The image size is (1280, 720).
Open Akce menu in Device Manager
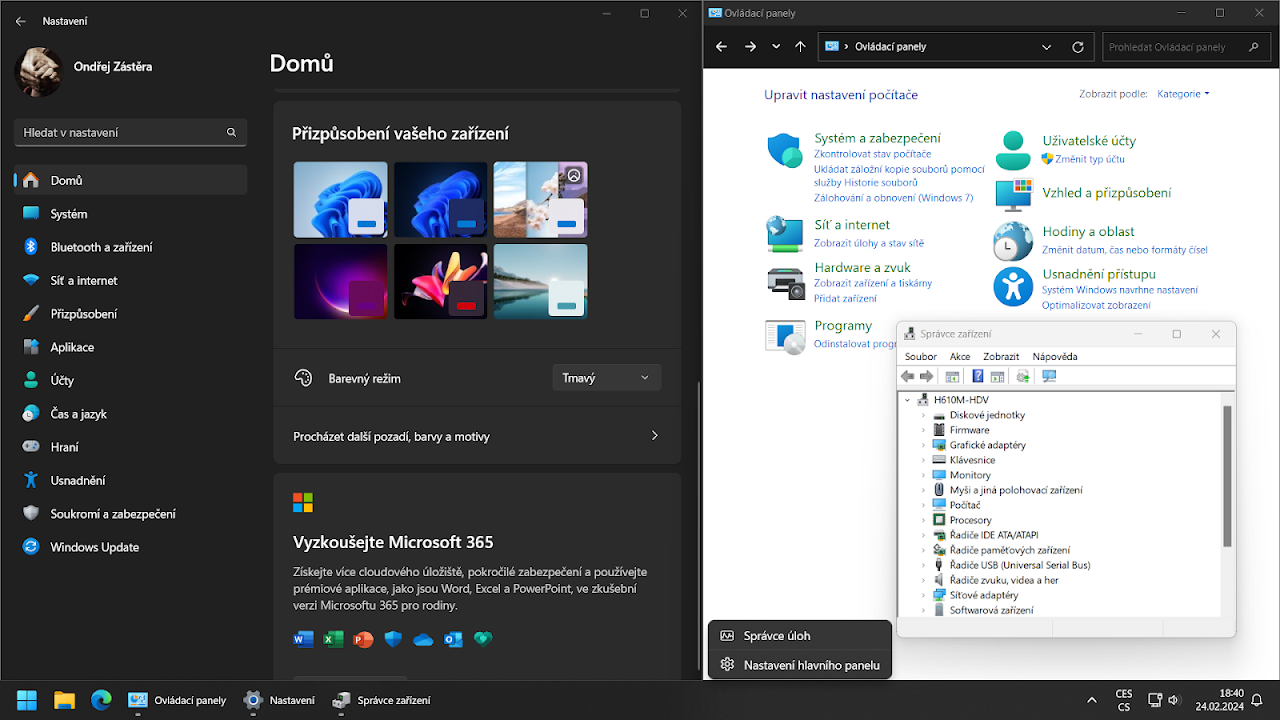click(960, 356)
